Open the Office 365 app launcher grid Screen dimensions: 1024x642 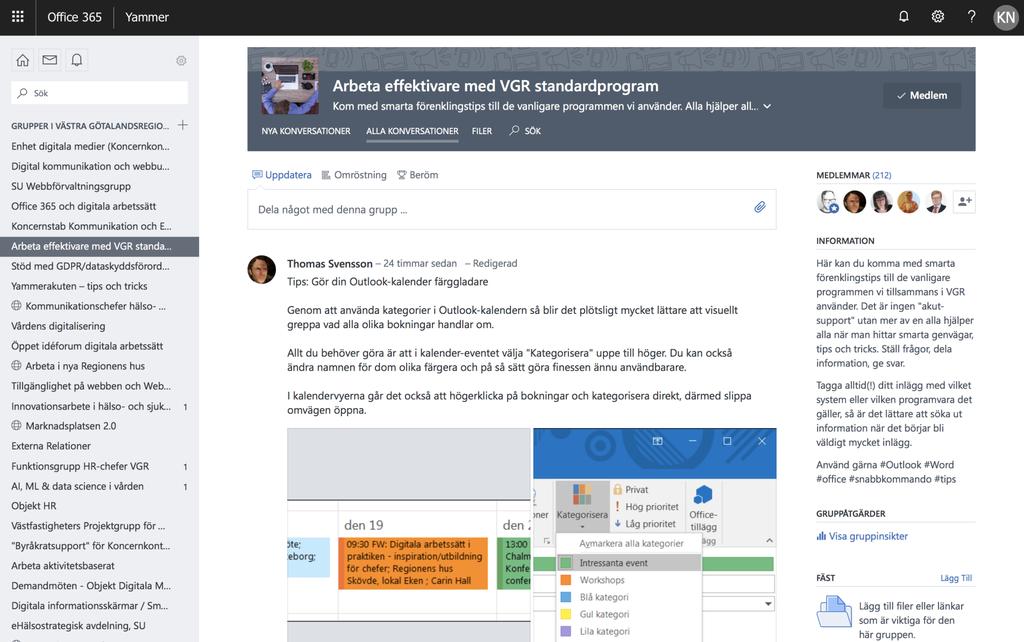coord(18,17)
